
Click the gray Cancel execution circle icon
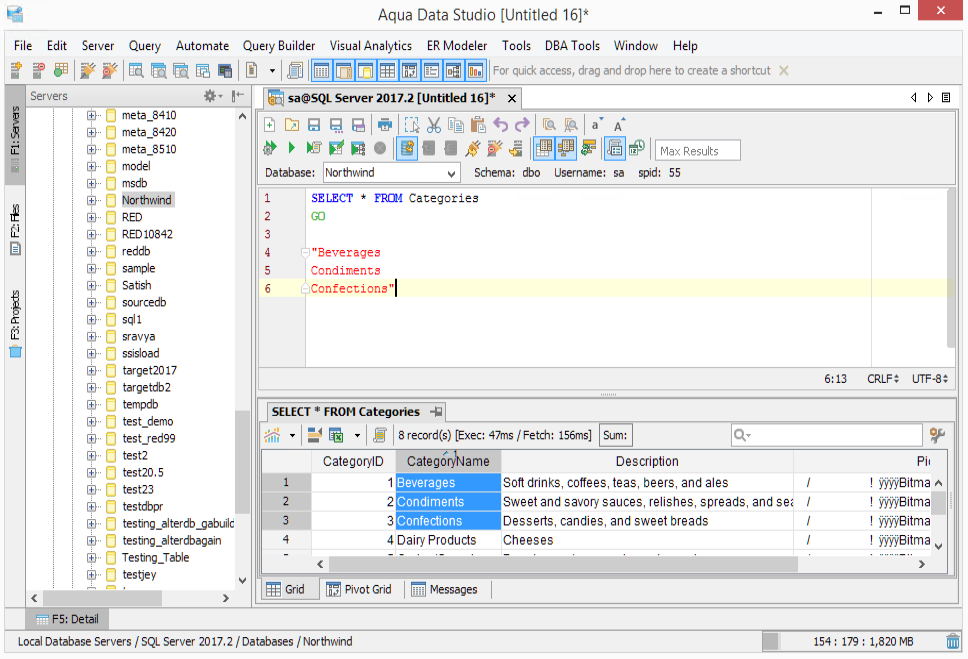pyautogui.click(x=380, y=149)
